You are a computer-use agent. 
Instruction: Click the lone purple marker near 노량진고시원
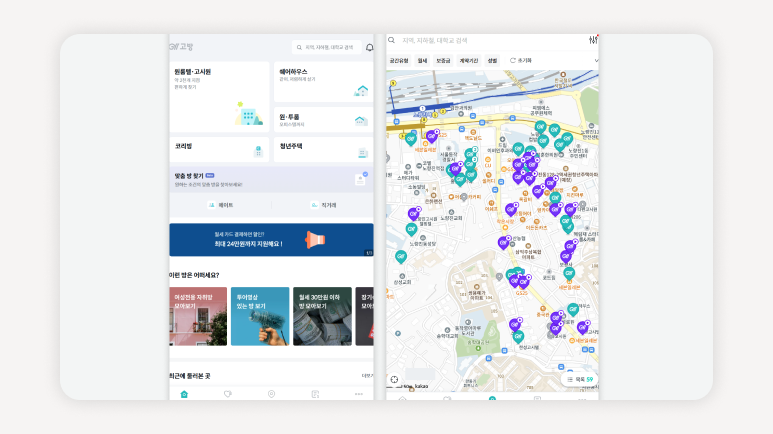pos(414,214)
